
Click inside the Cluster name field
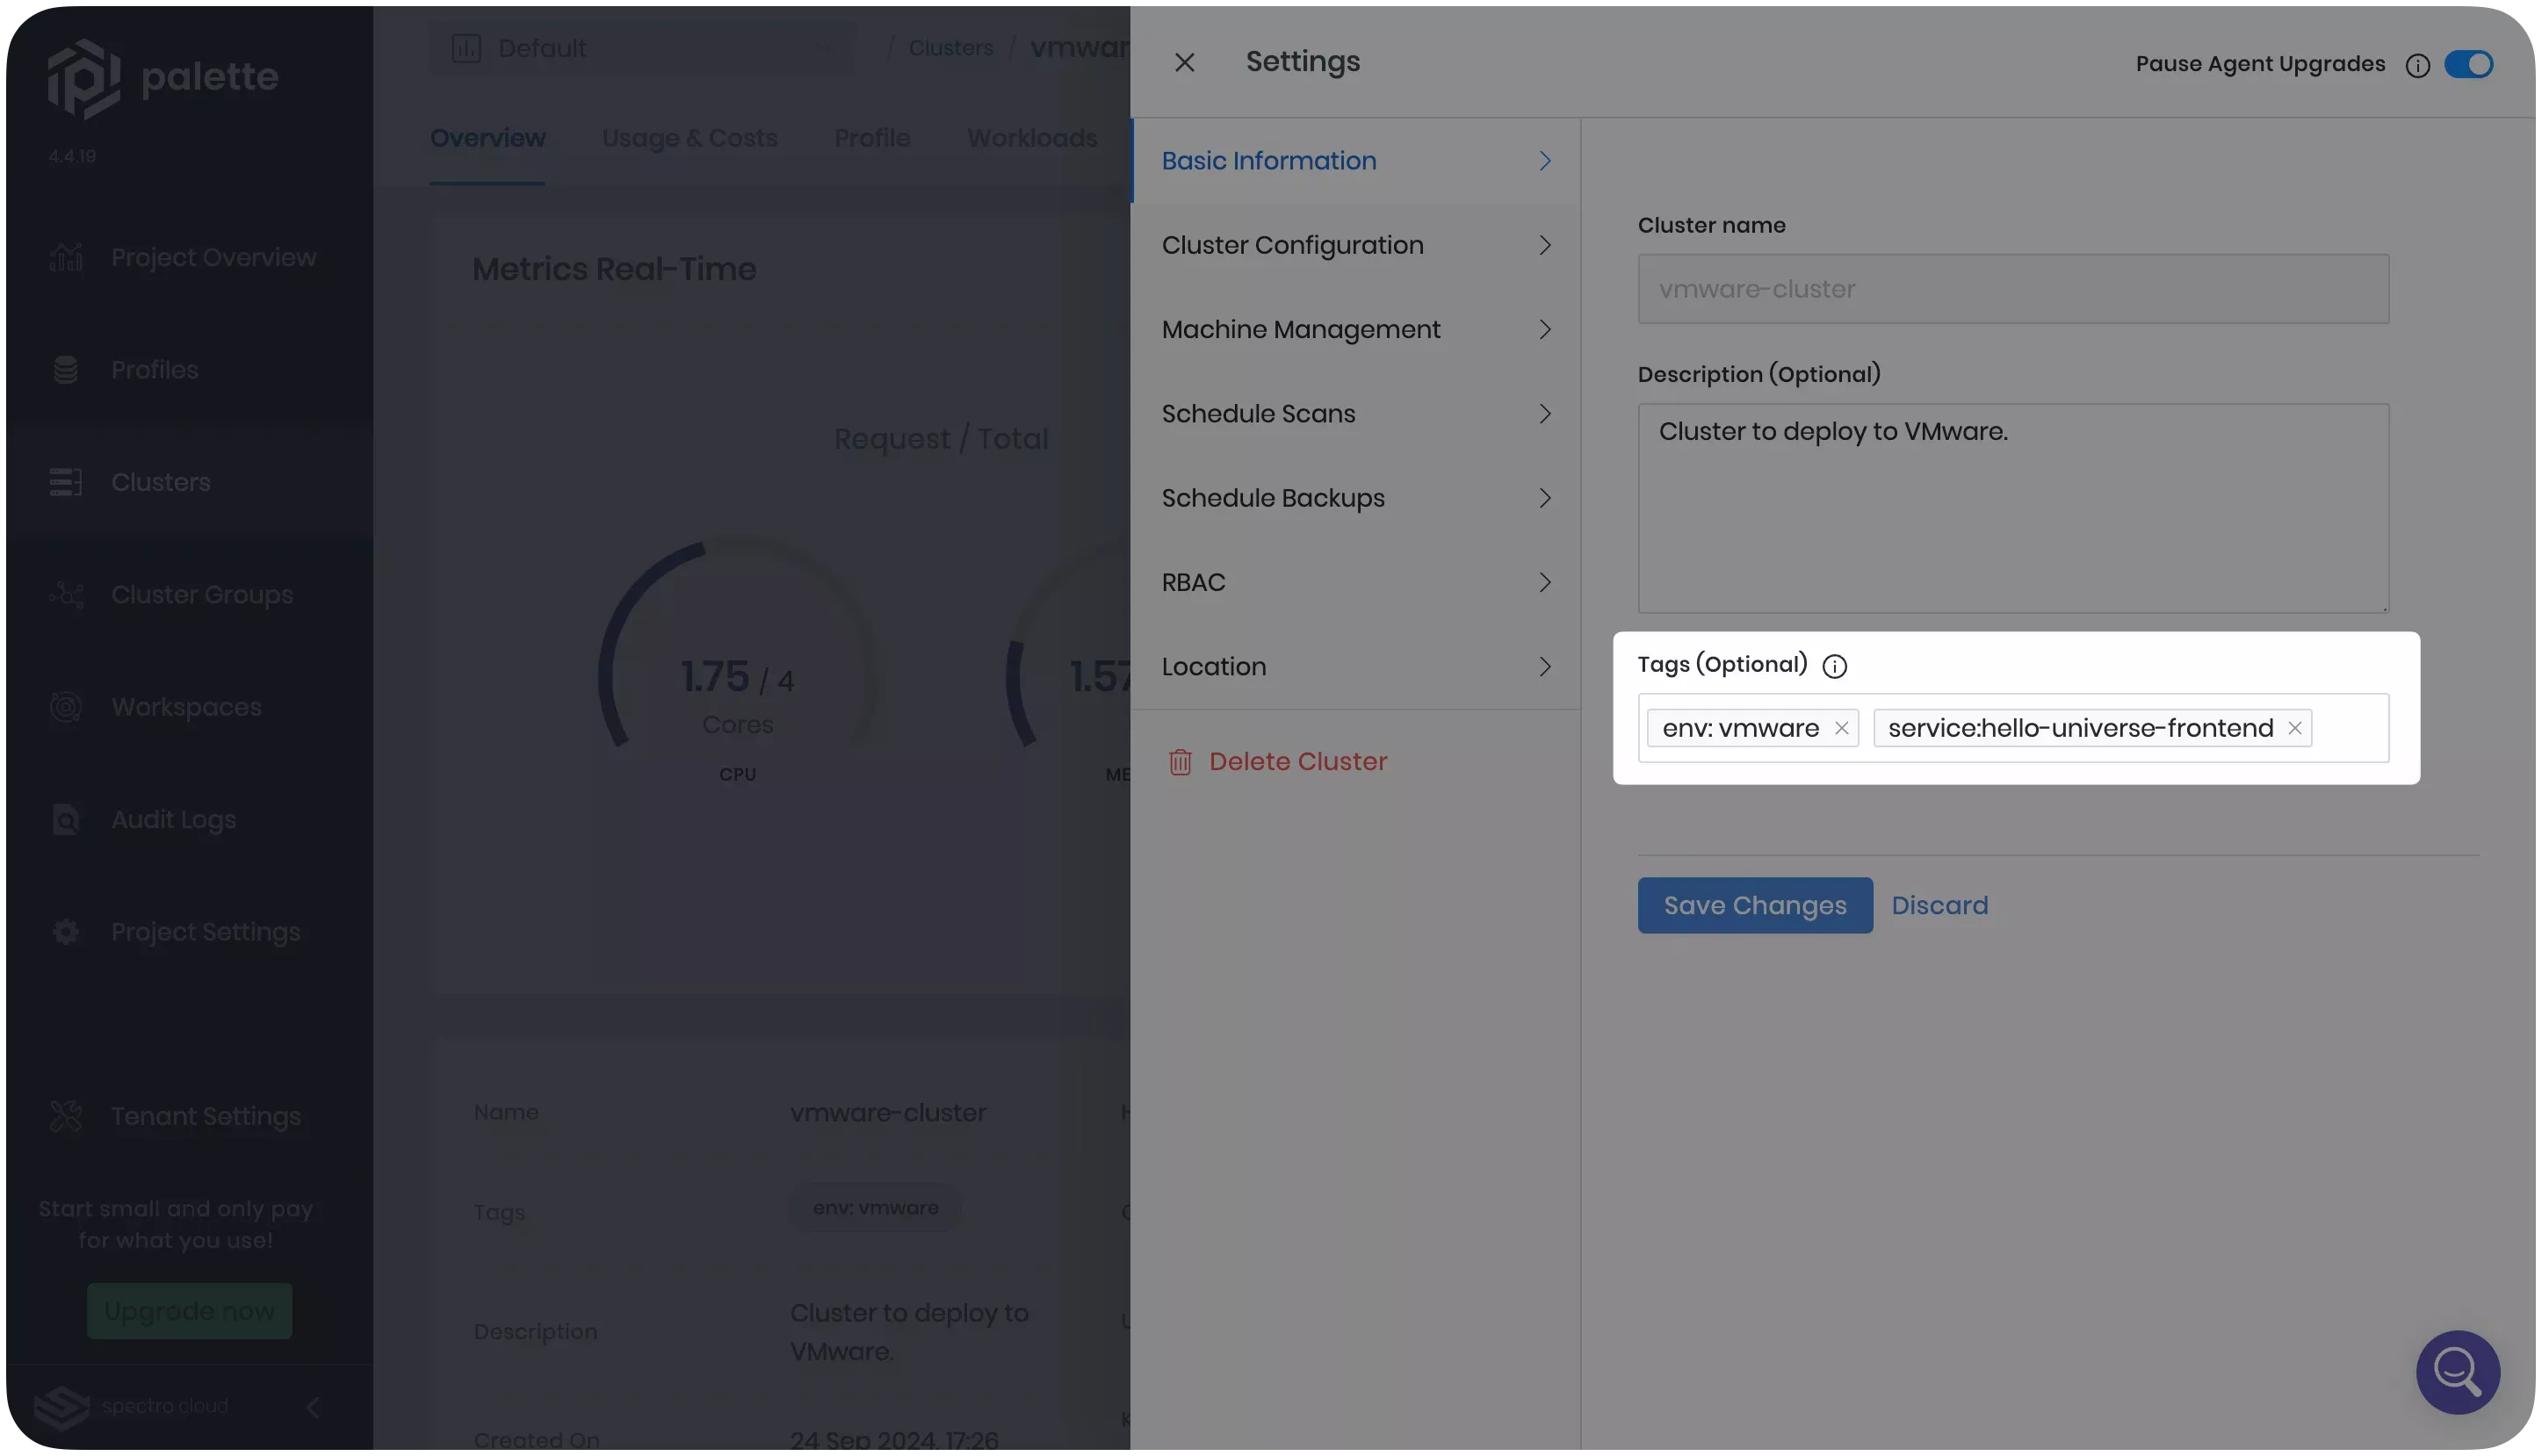pos(2012,289)
